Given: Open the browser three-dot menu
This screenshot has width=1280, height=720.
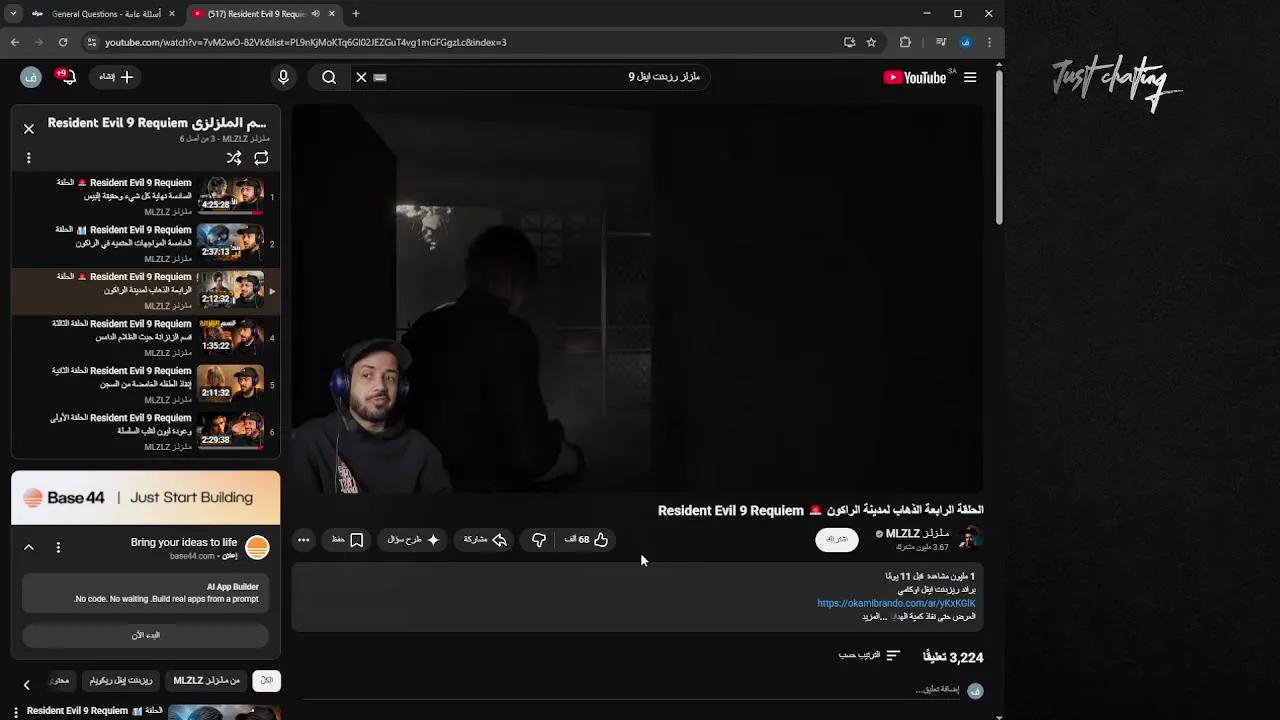Looking at the screenshot, I should point(989,42).
